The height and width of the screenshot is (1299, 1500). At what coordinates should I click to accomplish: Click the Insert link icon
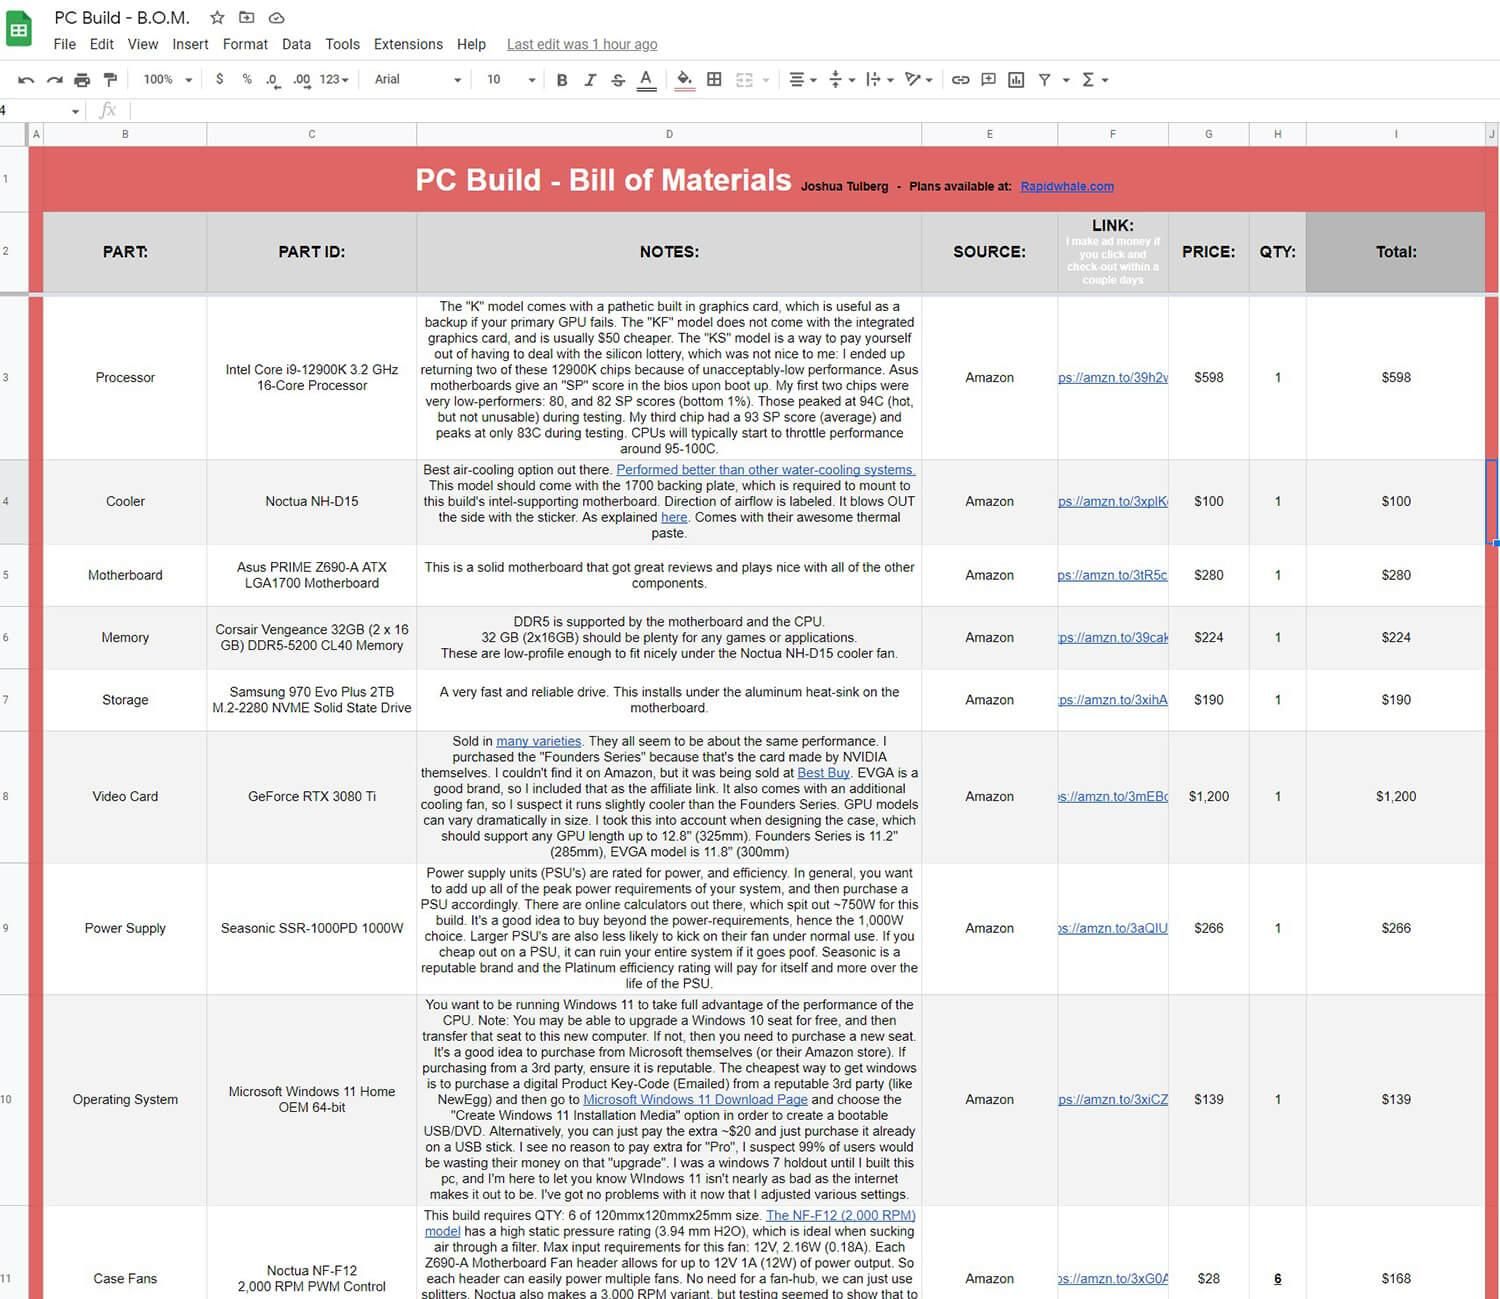point(960,80)
